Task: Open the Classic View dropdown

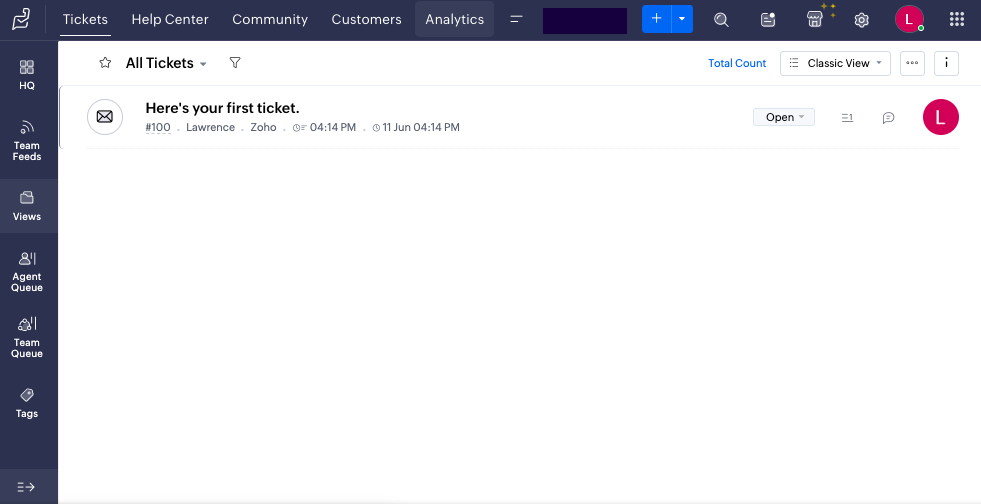Action: pos(835,63)
